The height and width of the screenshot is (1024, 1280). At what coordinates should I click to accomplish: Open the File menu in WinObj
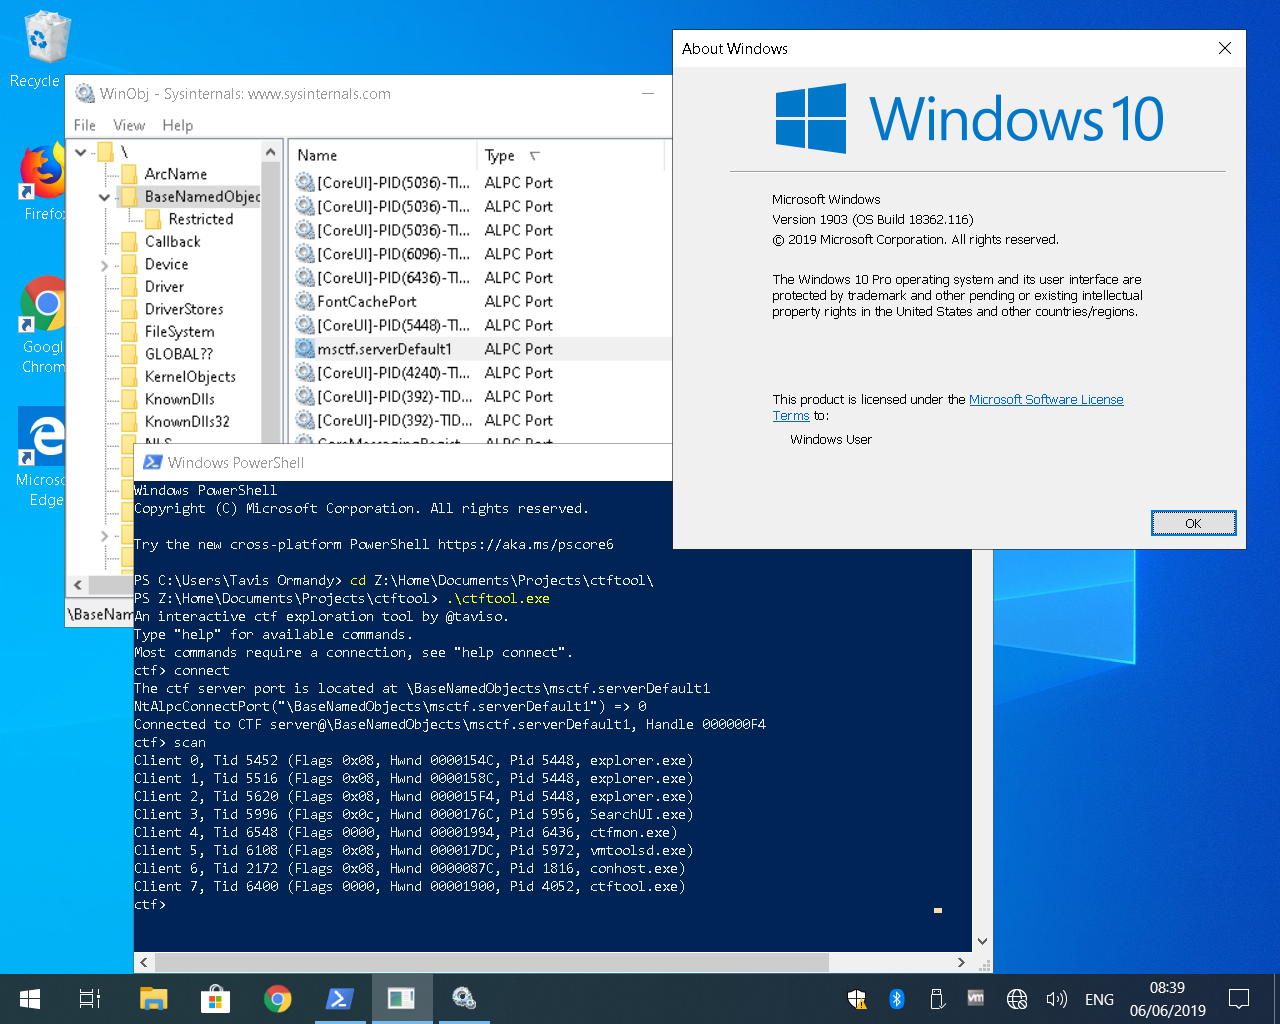[x=85, y=125]
